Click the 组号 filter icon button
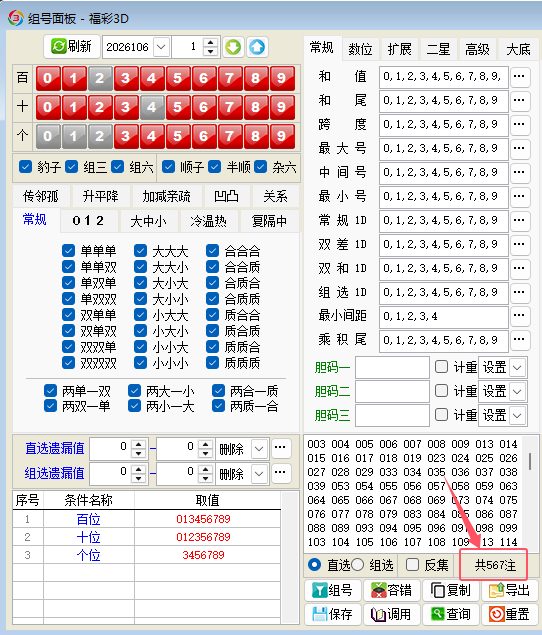 click(332, 590)
